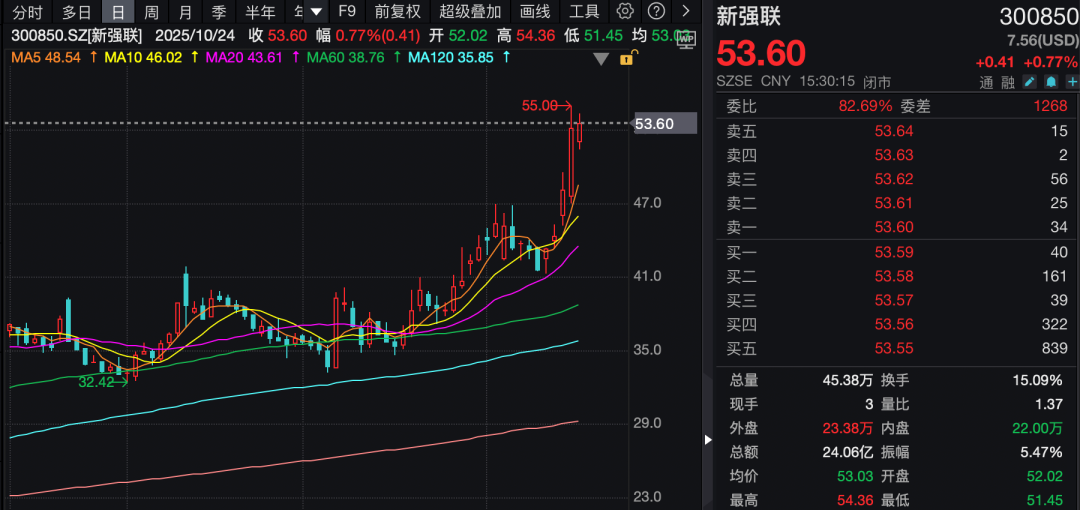Click the WP monitor icon

point(686,39)
